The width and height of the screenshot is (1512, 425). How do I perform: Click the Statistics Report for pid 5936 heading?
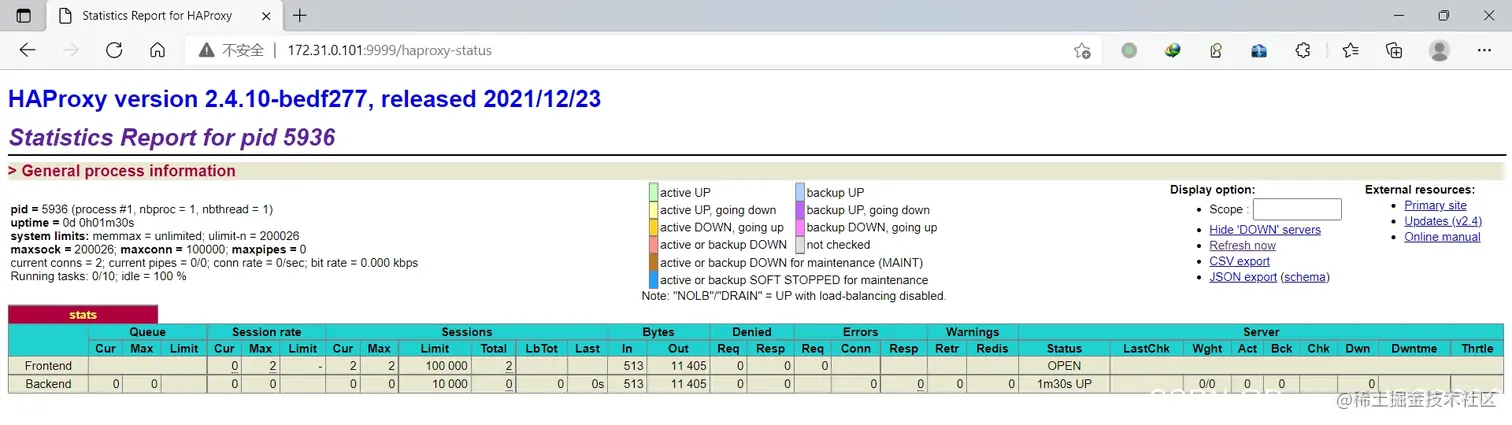pyautogui.click(x=172, y=138)
